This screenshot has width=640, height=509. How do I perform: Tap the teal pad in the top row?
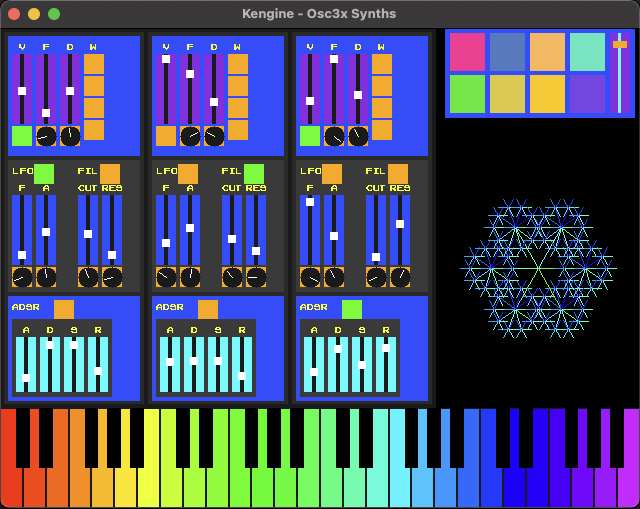point(587,52)
